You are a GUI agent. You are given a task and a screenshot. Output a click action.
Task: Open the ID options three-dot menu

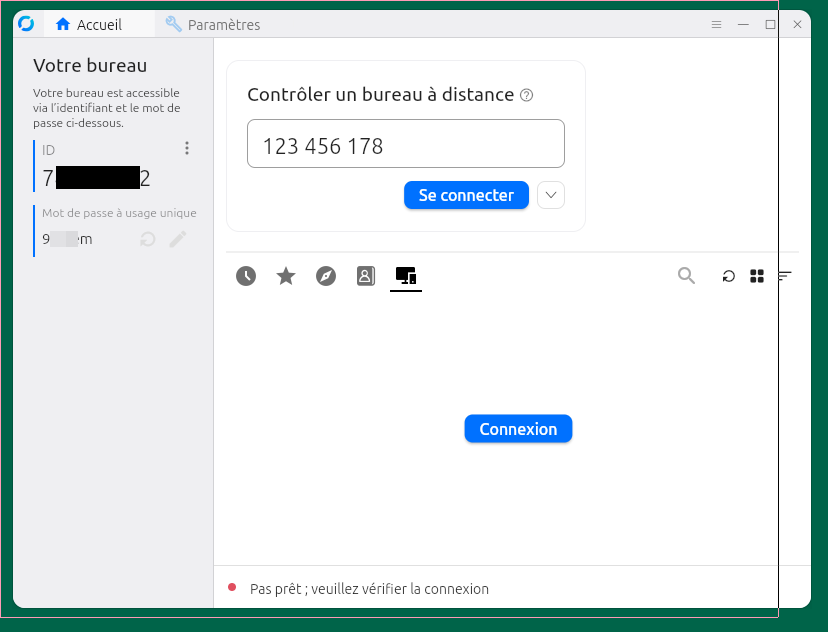pyautogui.click(x=186, y=148)
